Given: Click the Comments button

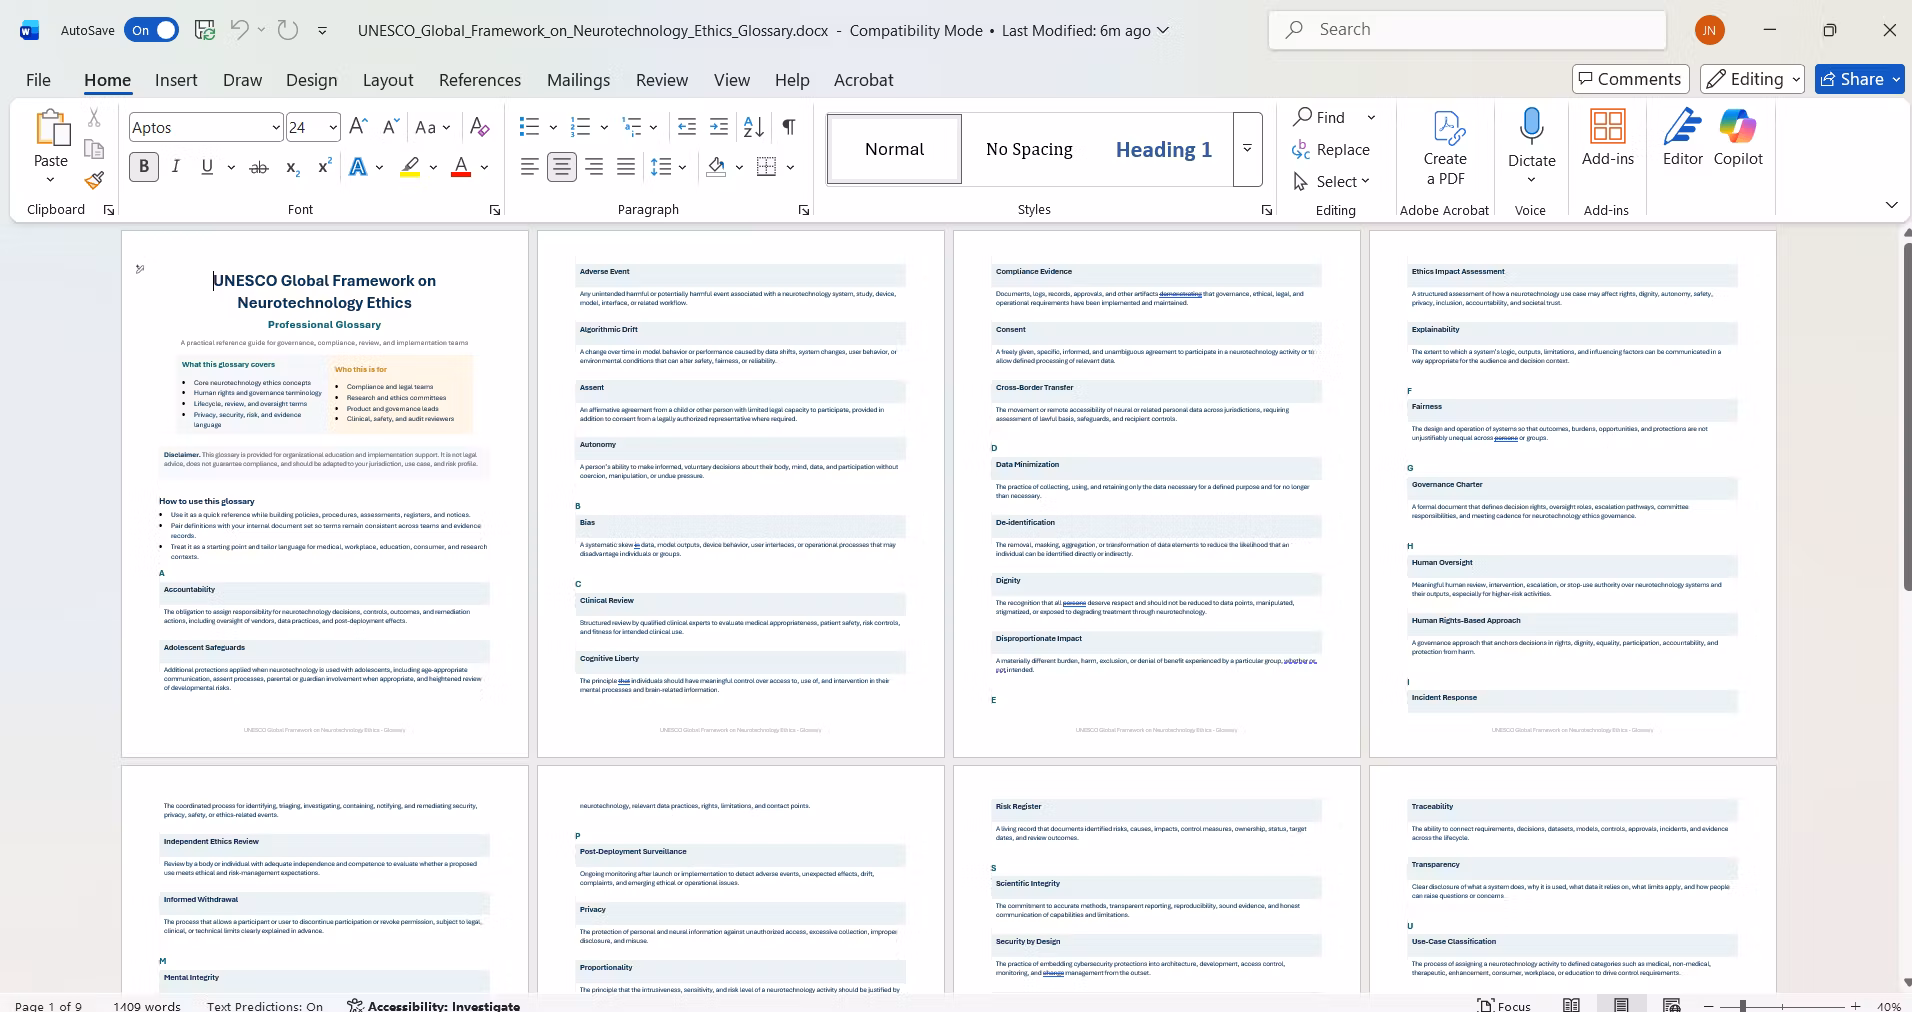Looking at the screenshot, I should 1631,79.
